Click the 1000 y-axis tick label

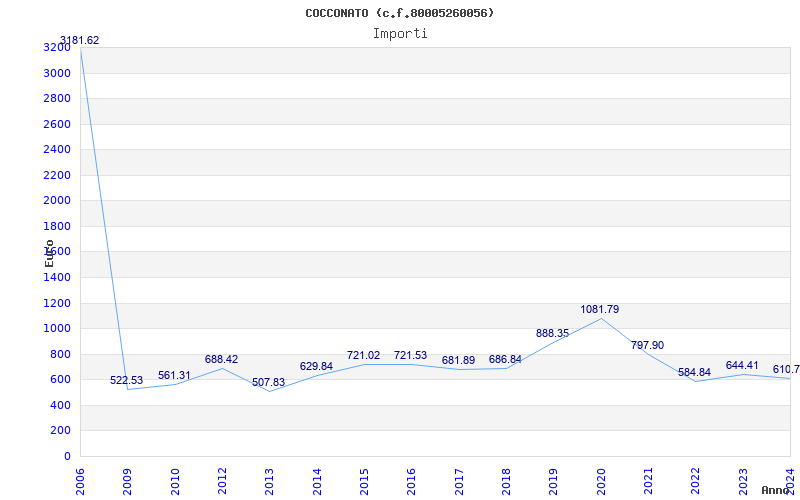pos(57,329)
